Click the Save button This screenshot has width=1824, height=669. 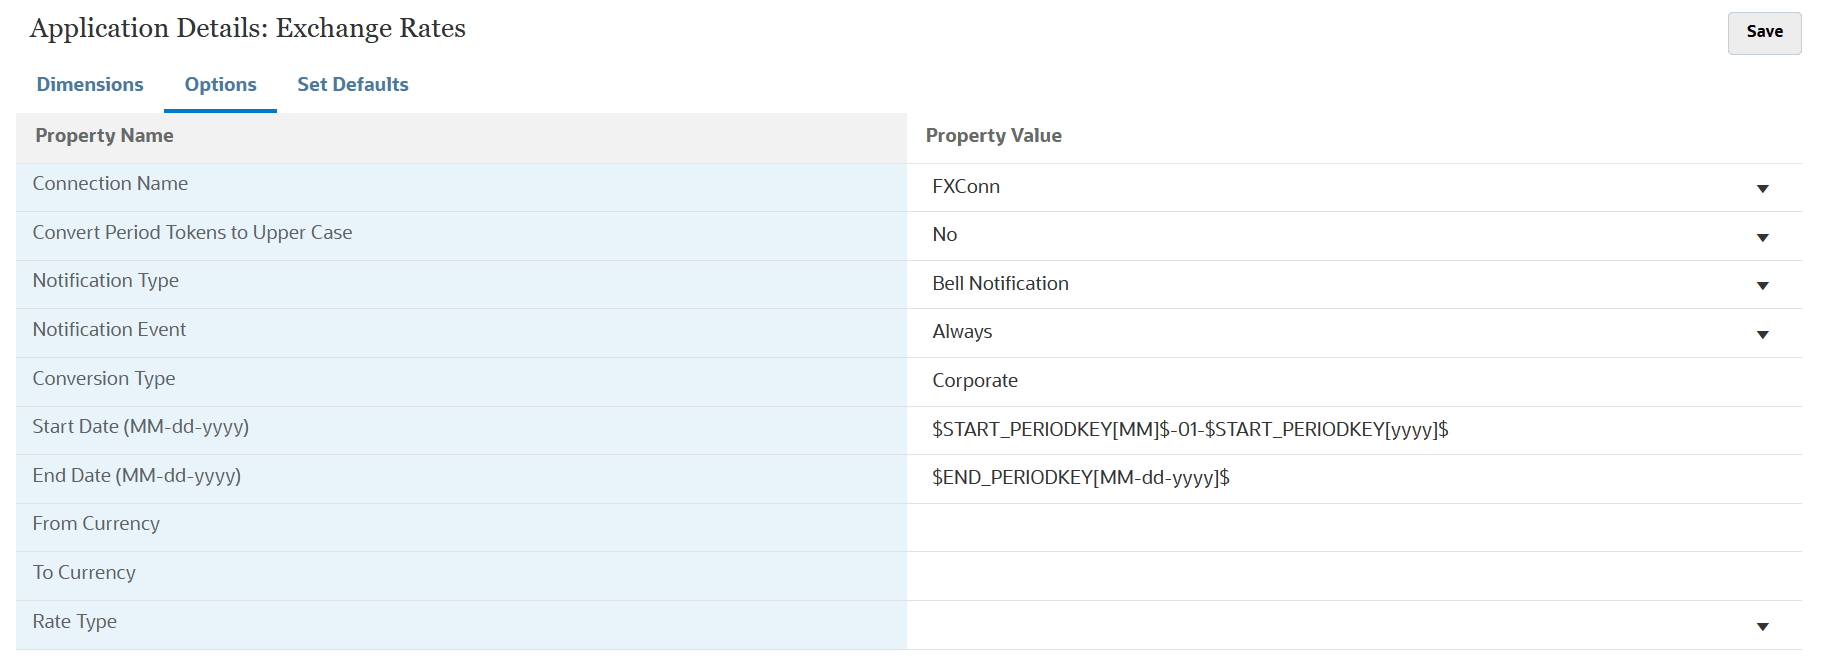1764,32
